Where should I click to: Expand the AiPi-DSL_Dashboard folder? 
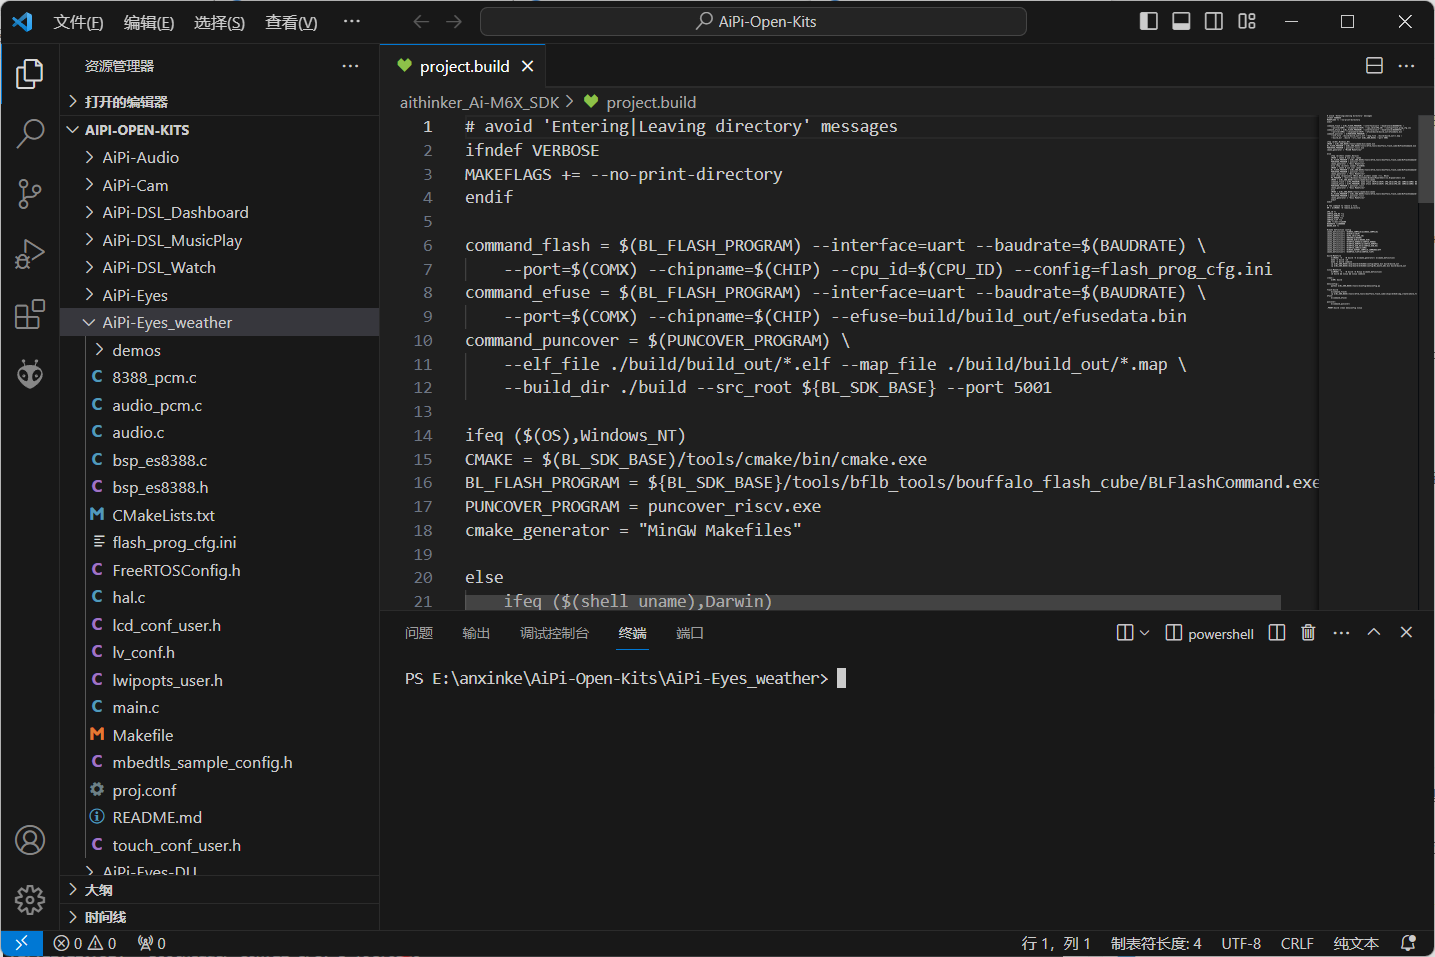click(220, 212)
